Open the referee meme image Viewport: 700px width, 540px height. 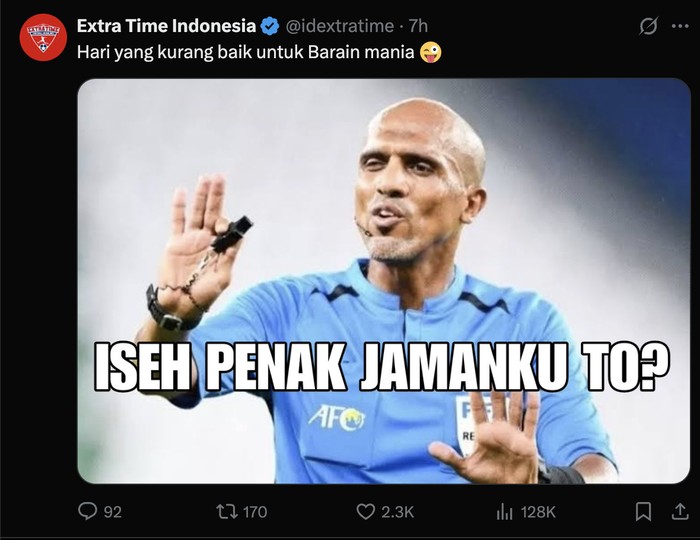384,281
